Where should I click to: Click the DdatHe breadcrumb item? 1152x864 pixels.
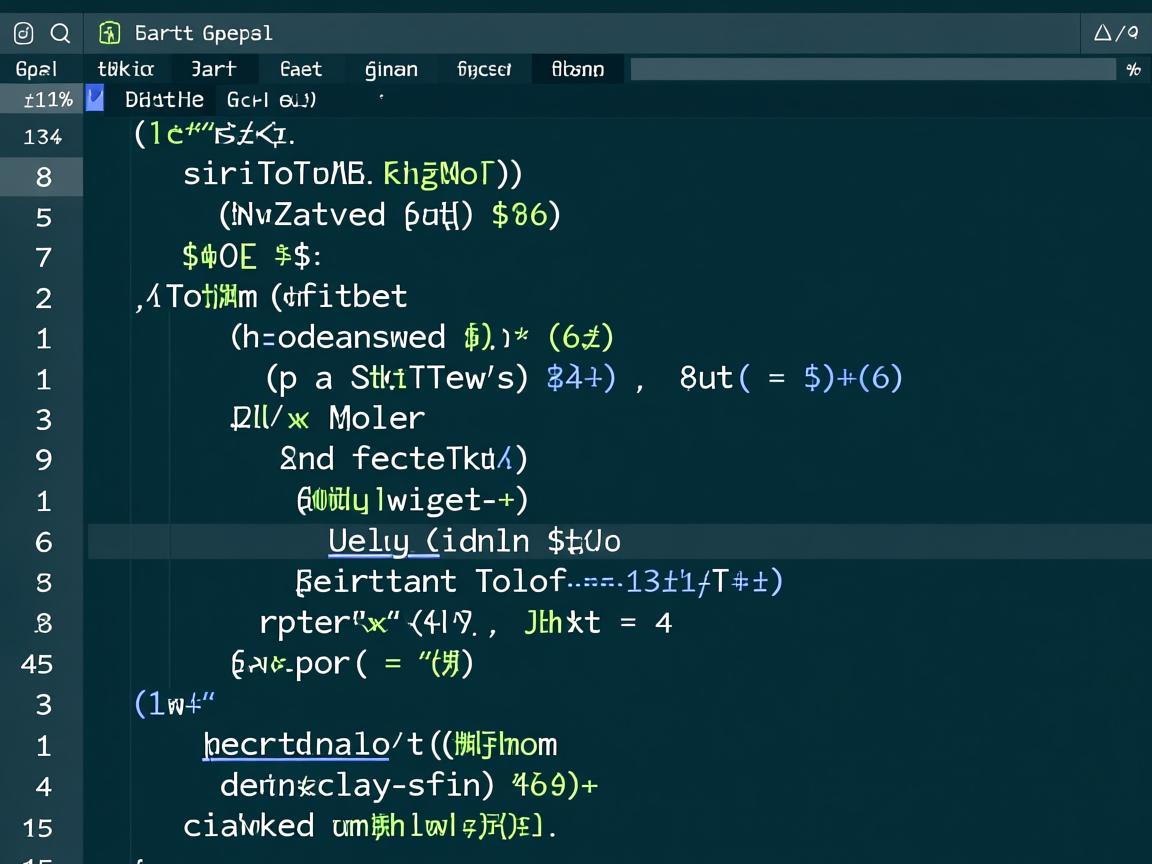pos(164,99)
